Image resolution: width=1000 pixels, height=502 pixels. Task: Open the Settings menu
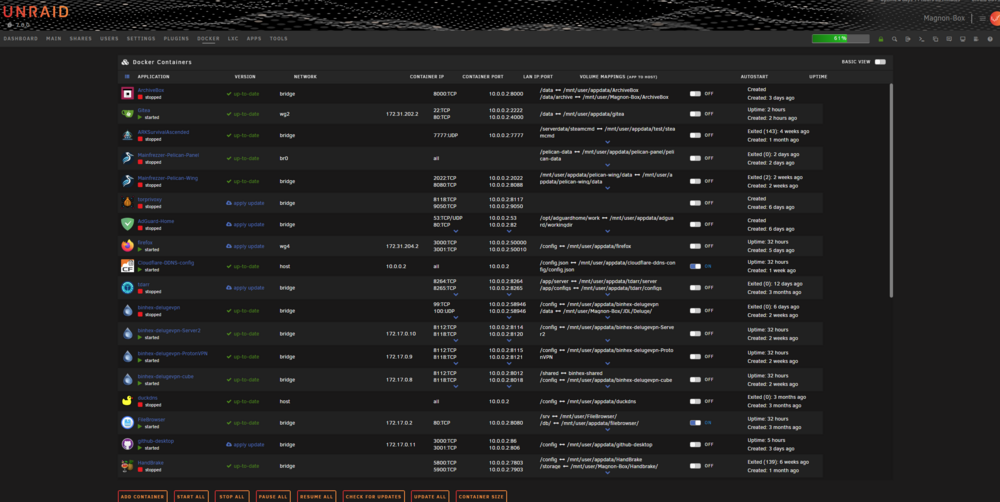point(141,39)
